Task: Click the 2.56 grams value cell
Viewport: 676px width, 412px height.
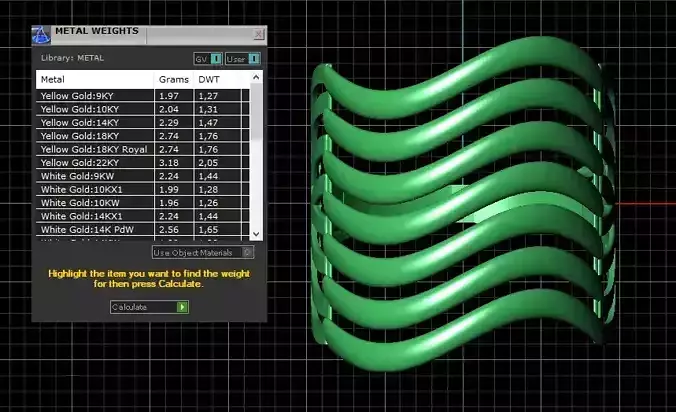Action: (174, 229)
